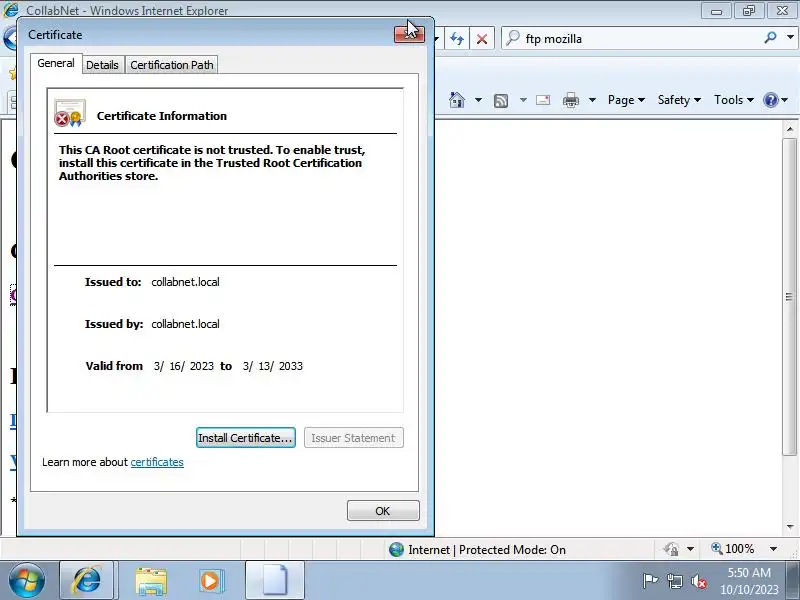800x600 pixels.
Task: Open the Windows Start menu
Action: coord(27,581)
